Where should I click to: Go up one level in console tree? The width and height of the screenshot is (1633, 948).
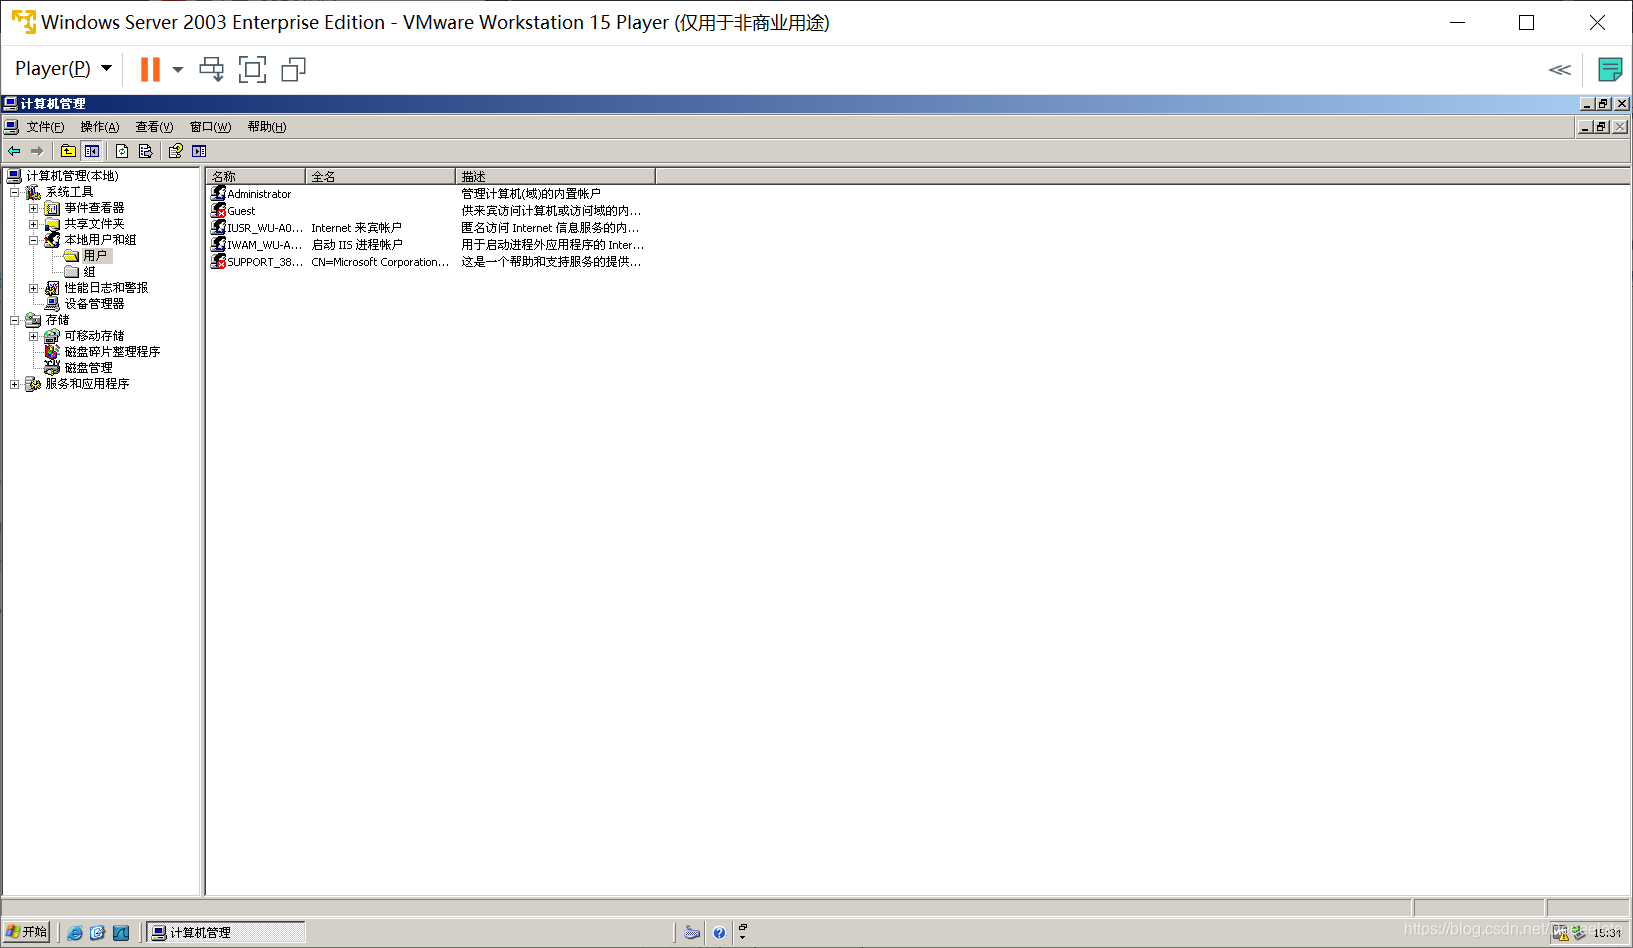[x=68, y=151]
